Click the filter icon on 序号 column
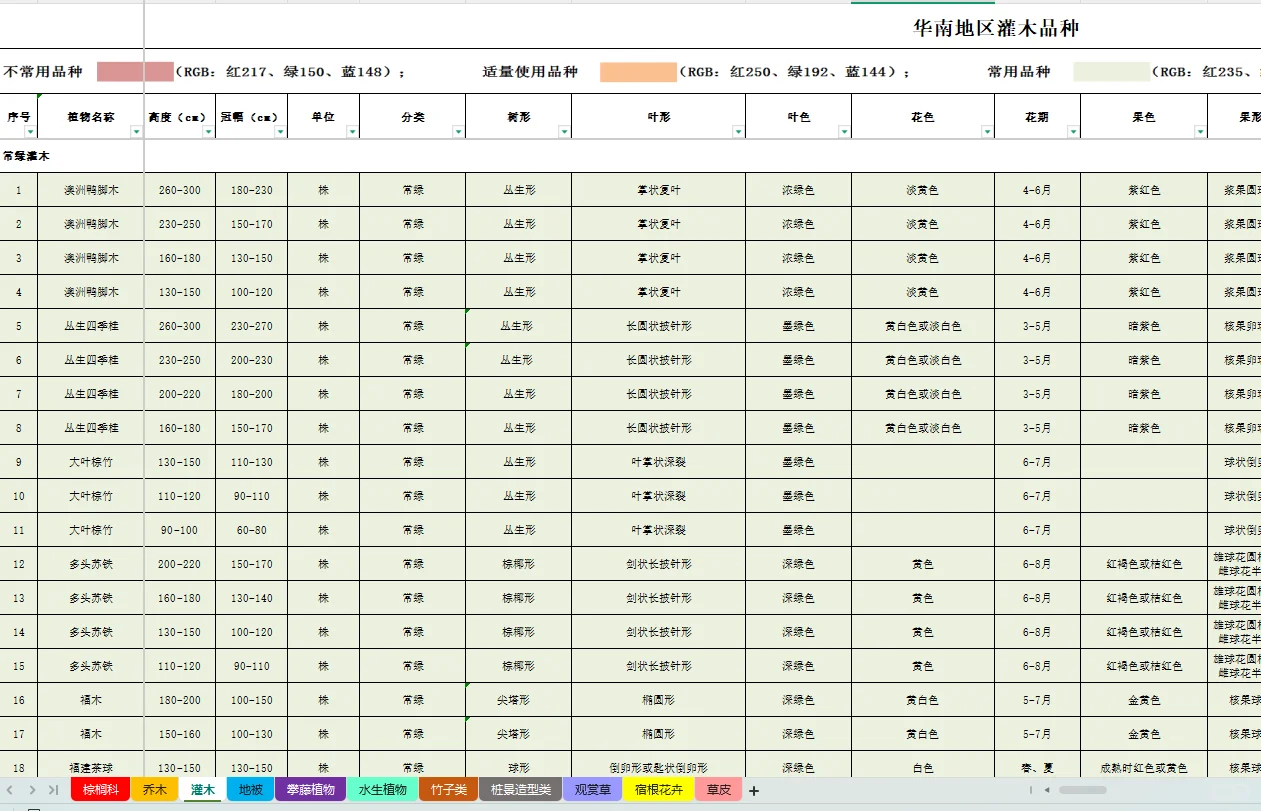The height and width of the screenshot is (811, 1261). 31,131
